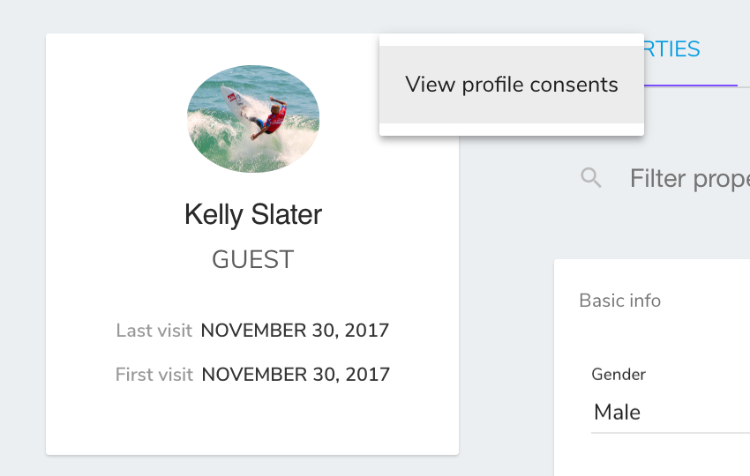
Task: Click the Gender field label
Action: coord(618,374)
